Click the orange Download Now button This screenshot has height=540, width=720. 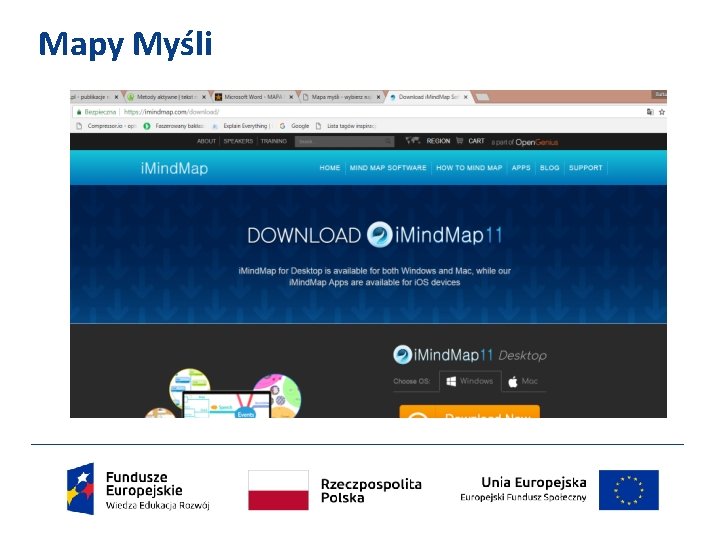tap(469, 411)
